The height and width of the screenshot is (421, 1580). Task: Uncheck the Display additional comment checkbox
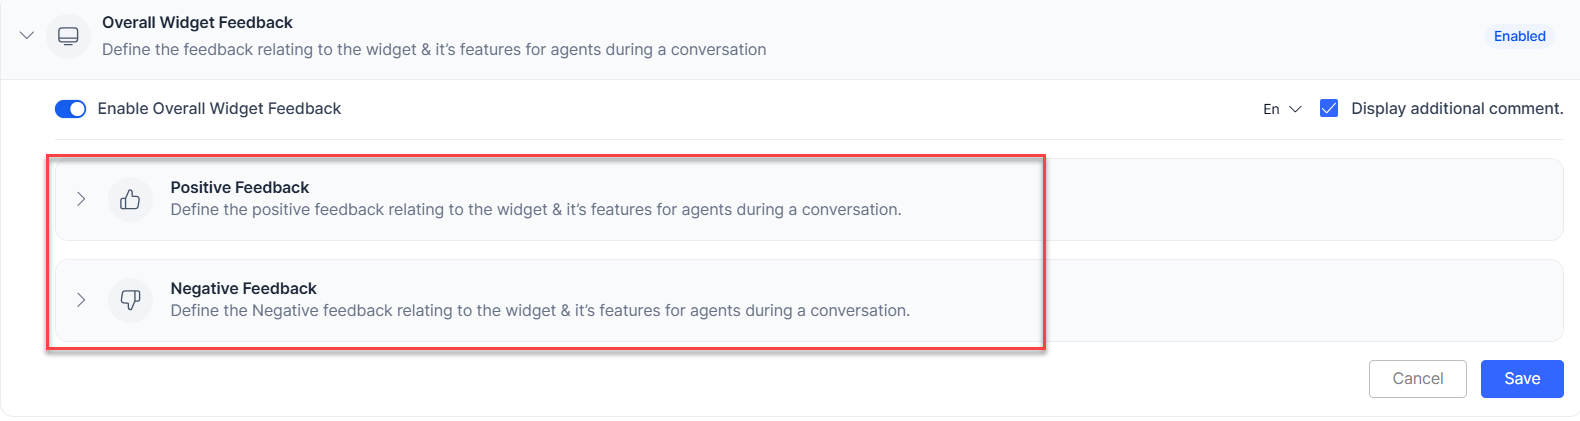pos(1329,108)
